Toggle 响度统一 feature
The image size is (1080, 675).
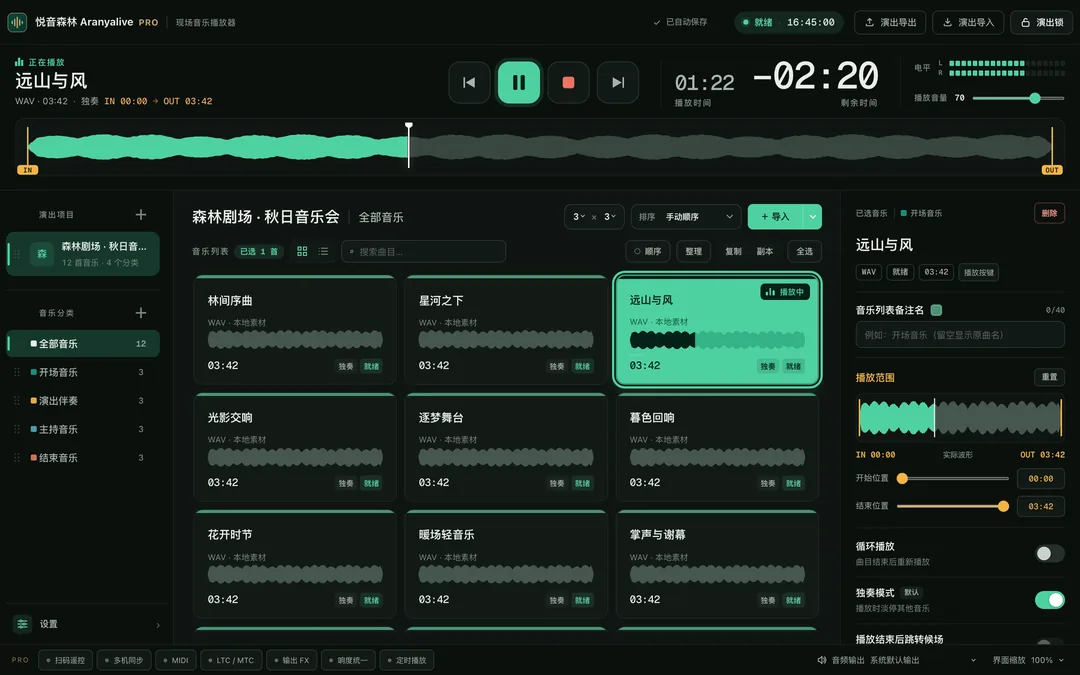point(349,660)
